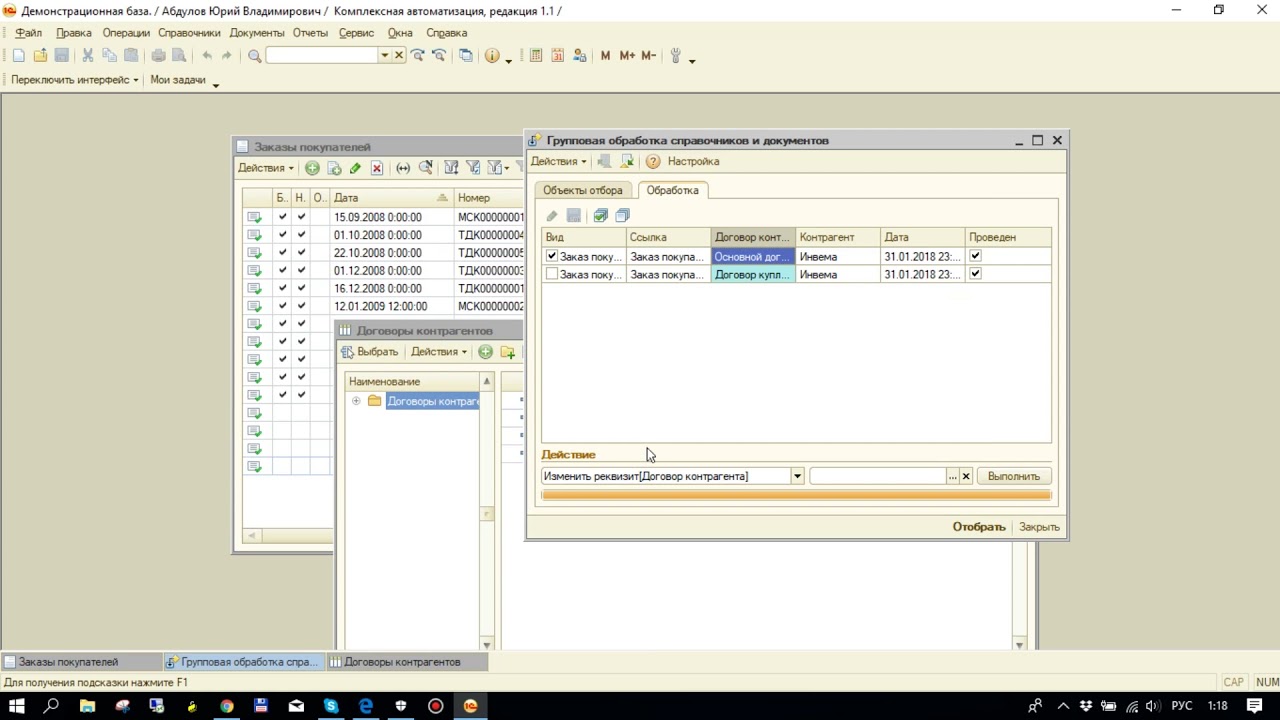
Task: Open the Переключить интерфейс dropdown
Action: point(75,80)
